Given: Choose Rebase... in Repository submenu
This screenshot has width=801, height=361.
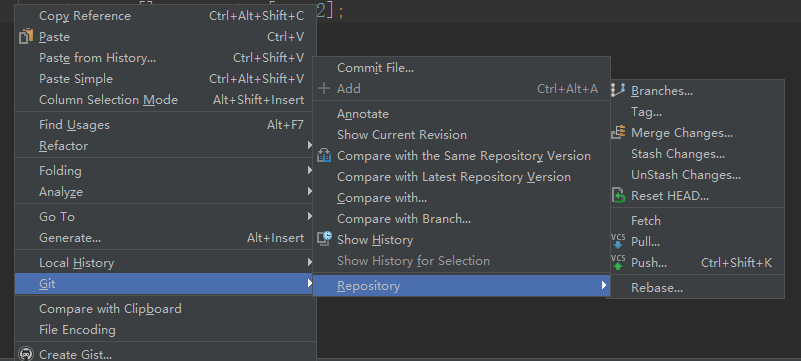Looking at the screenshot, I should [x=697, y=287].
